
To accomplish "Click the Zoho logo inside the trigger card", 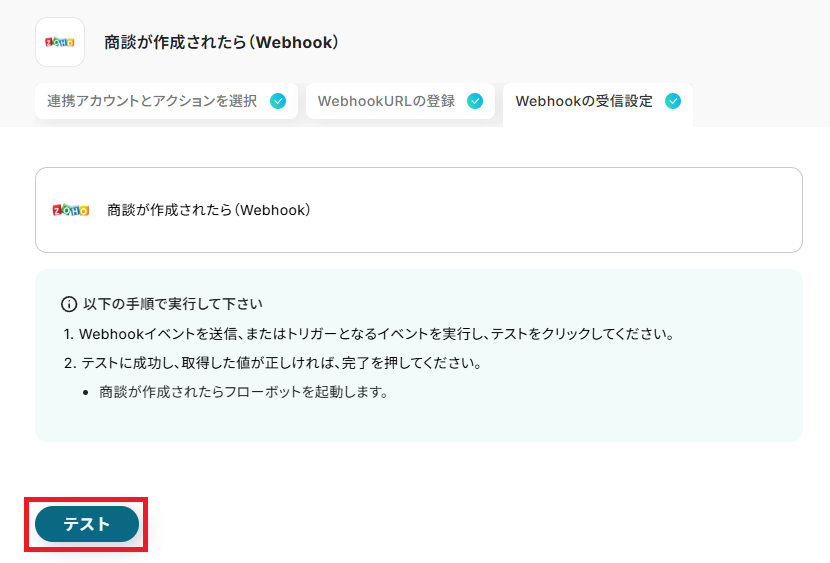I will [70, 210].
